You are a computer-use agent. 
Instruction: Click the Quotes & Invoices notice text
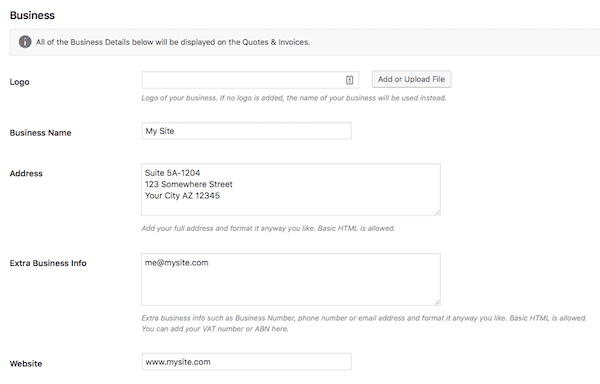tap(173, 42)
